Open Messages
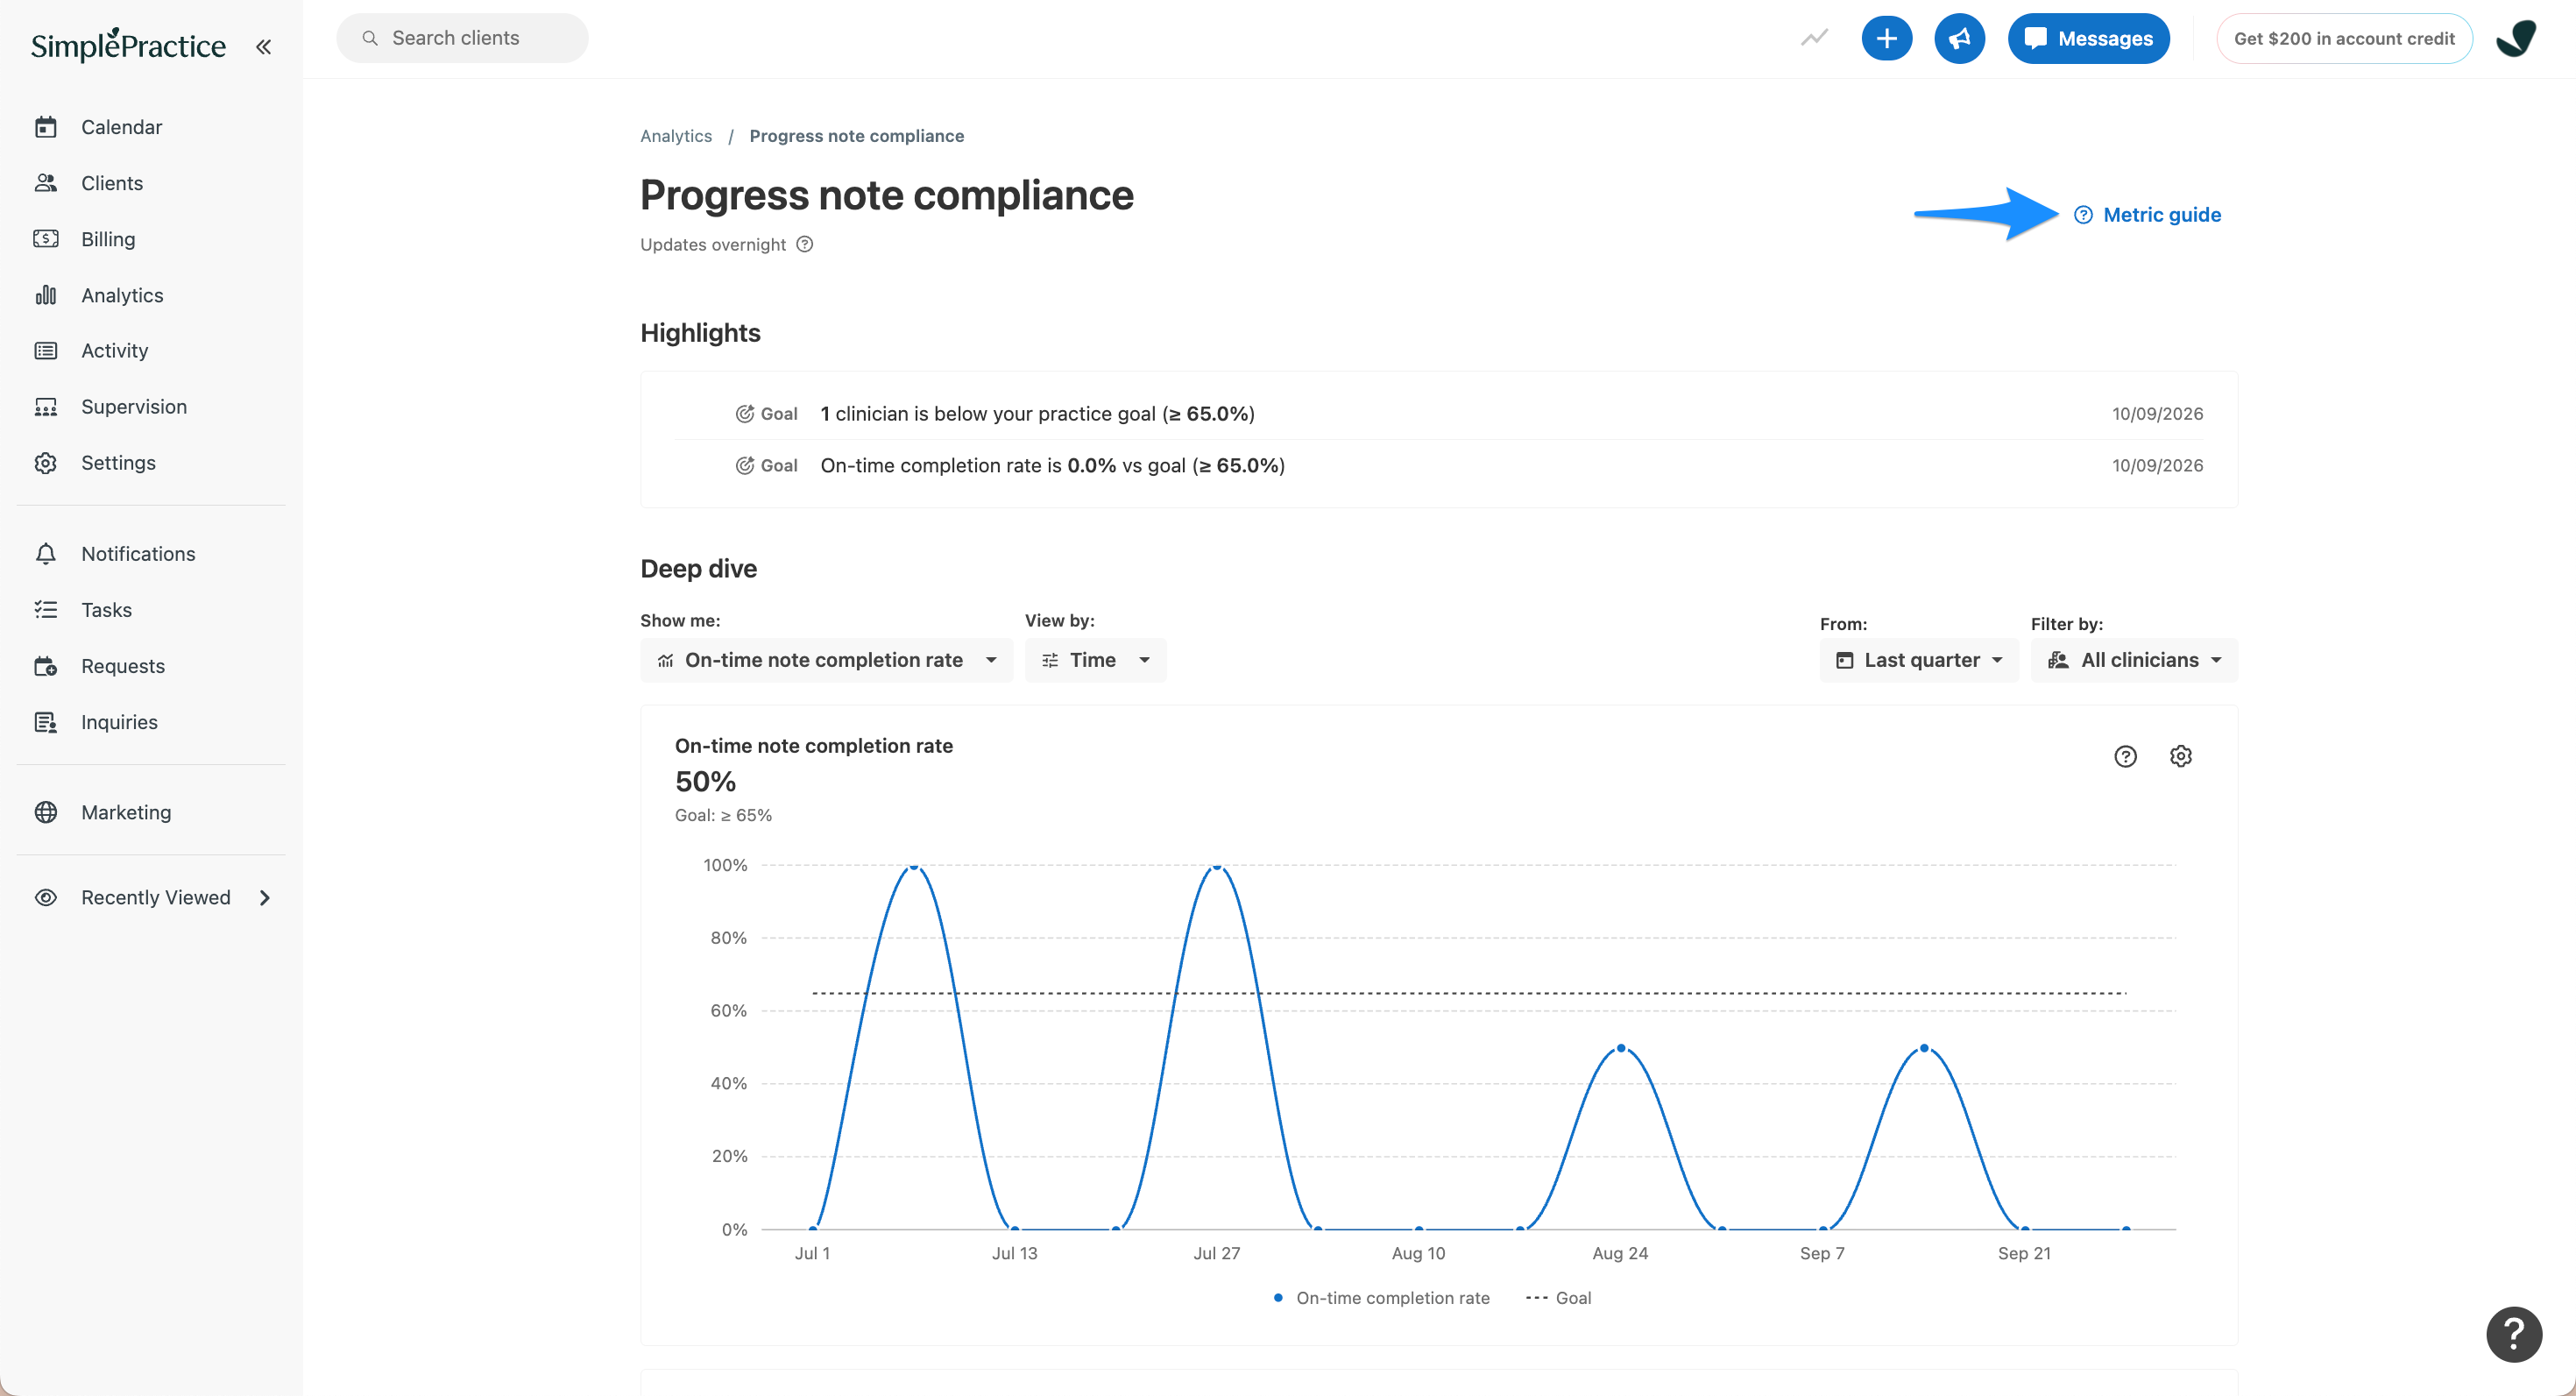This screenshot has width=2576, height=1396. 2088,38
